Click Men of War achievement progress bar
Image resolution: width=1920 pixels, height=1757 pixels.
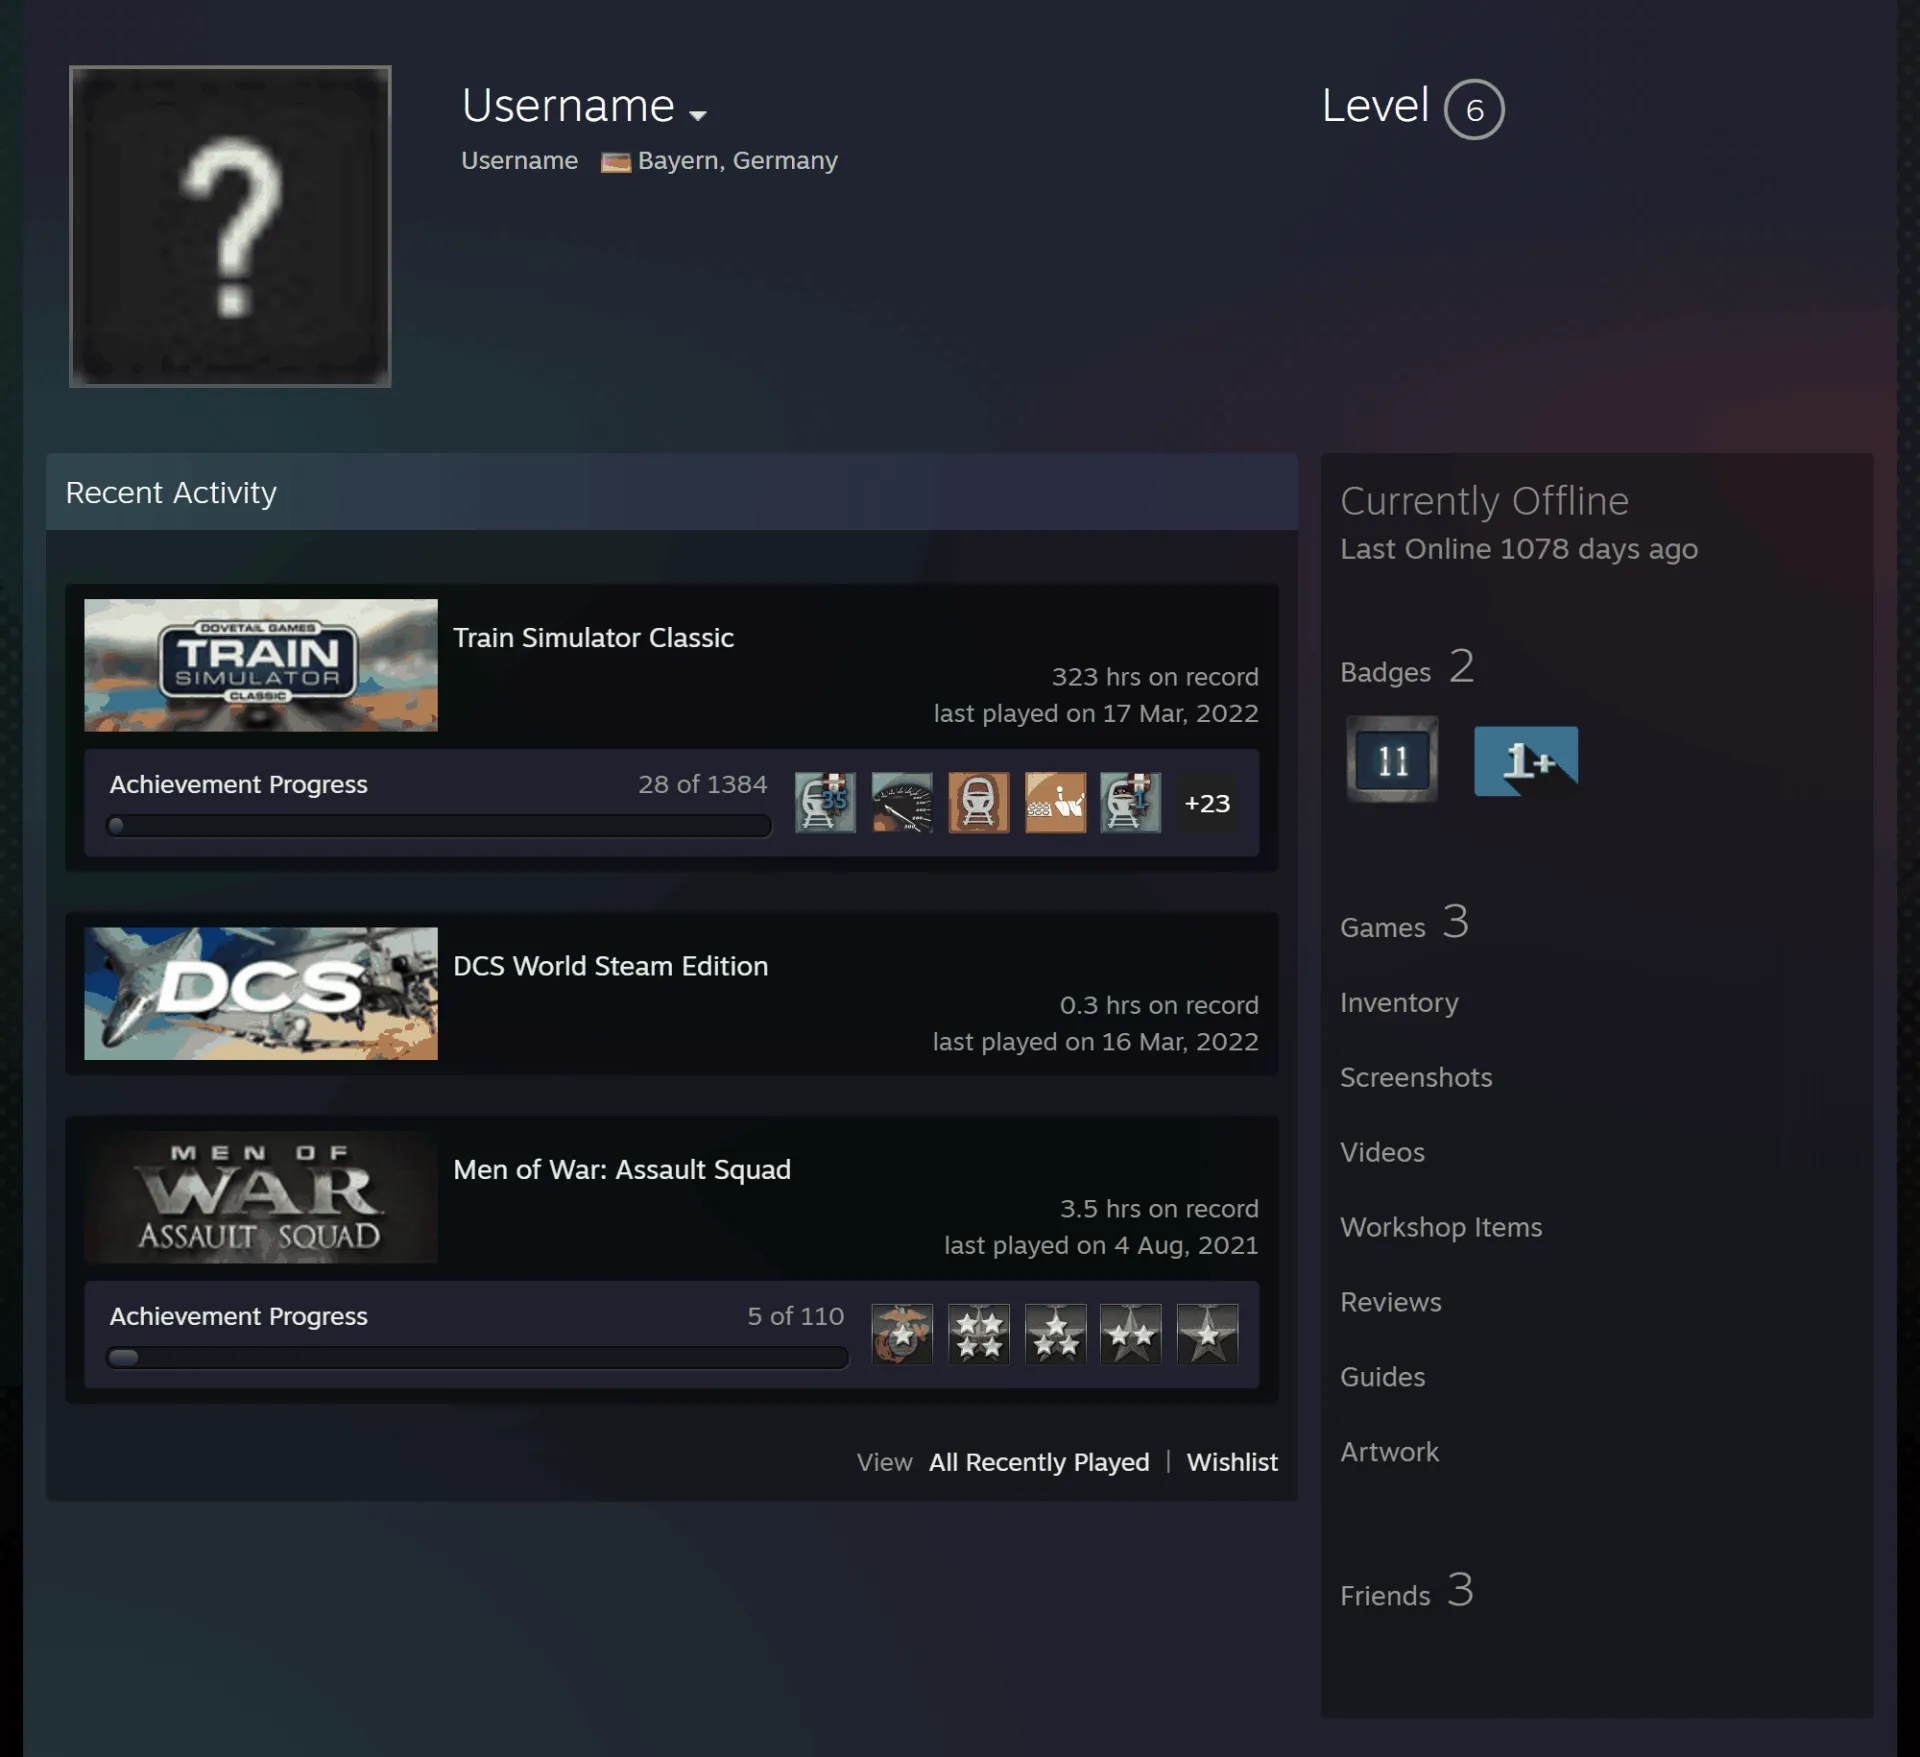(x=478, y=1358)
